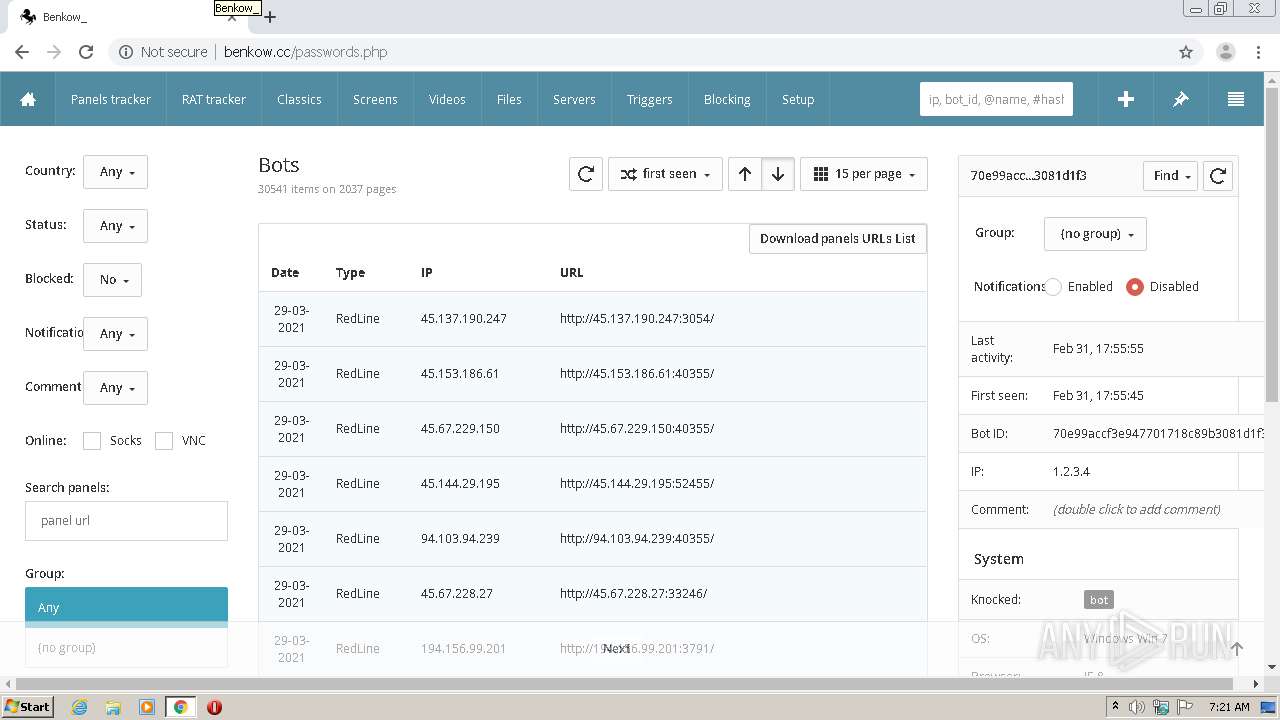Open bot Group (no group) dropdown
Viewport: 1280px width, 720px height.
(1095, 234)
